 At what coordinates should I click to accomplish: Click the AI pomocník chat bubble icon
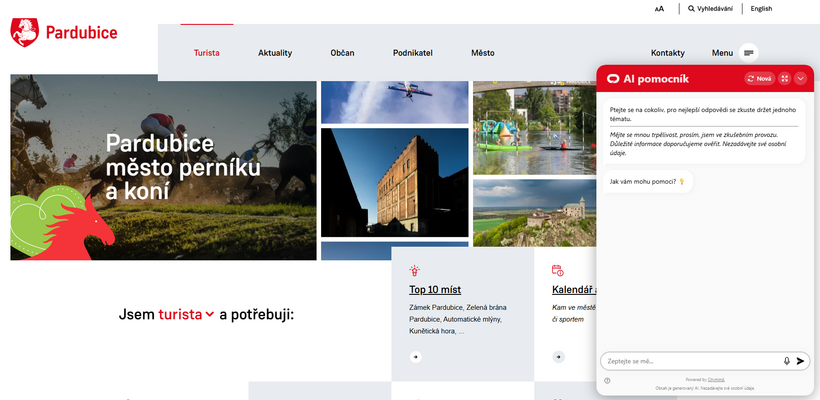(x=612, y=79)
